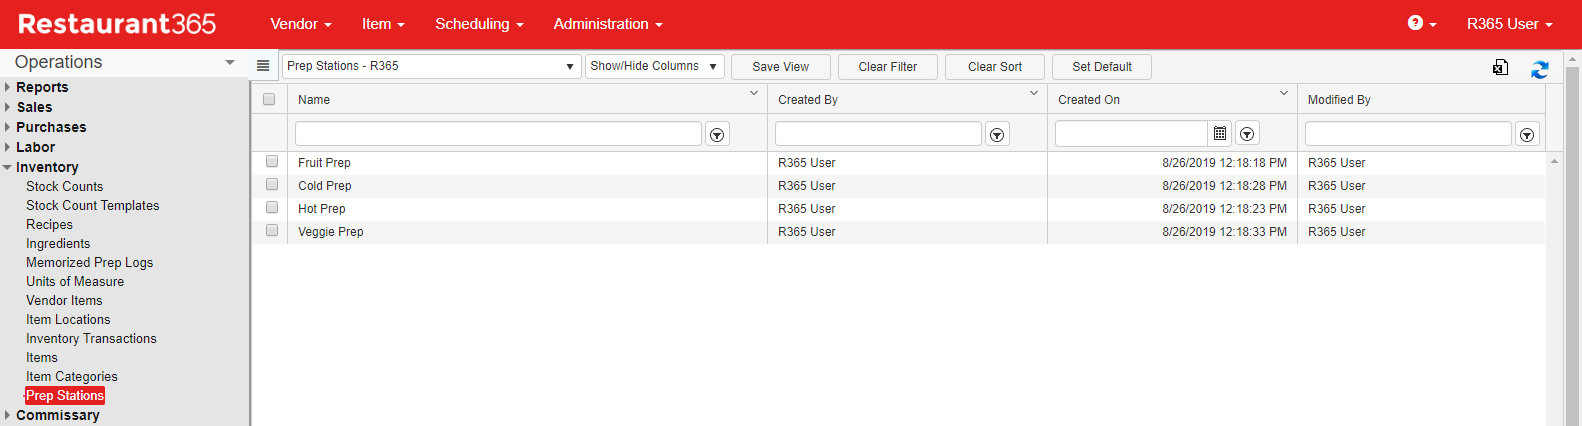Open the Hot Prep record
The image size is (1582, 426).
coord(322,208)
